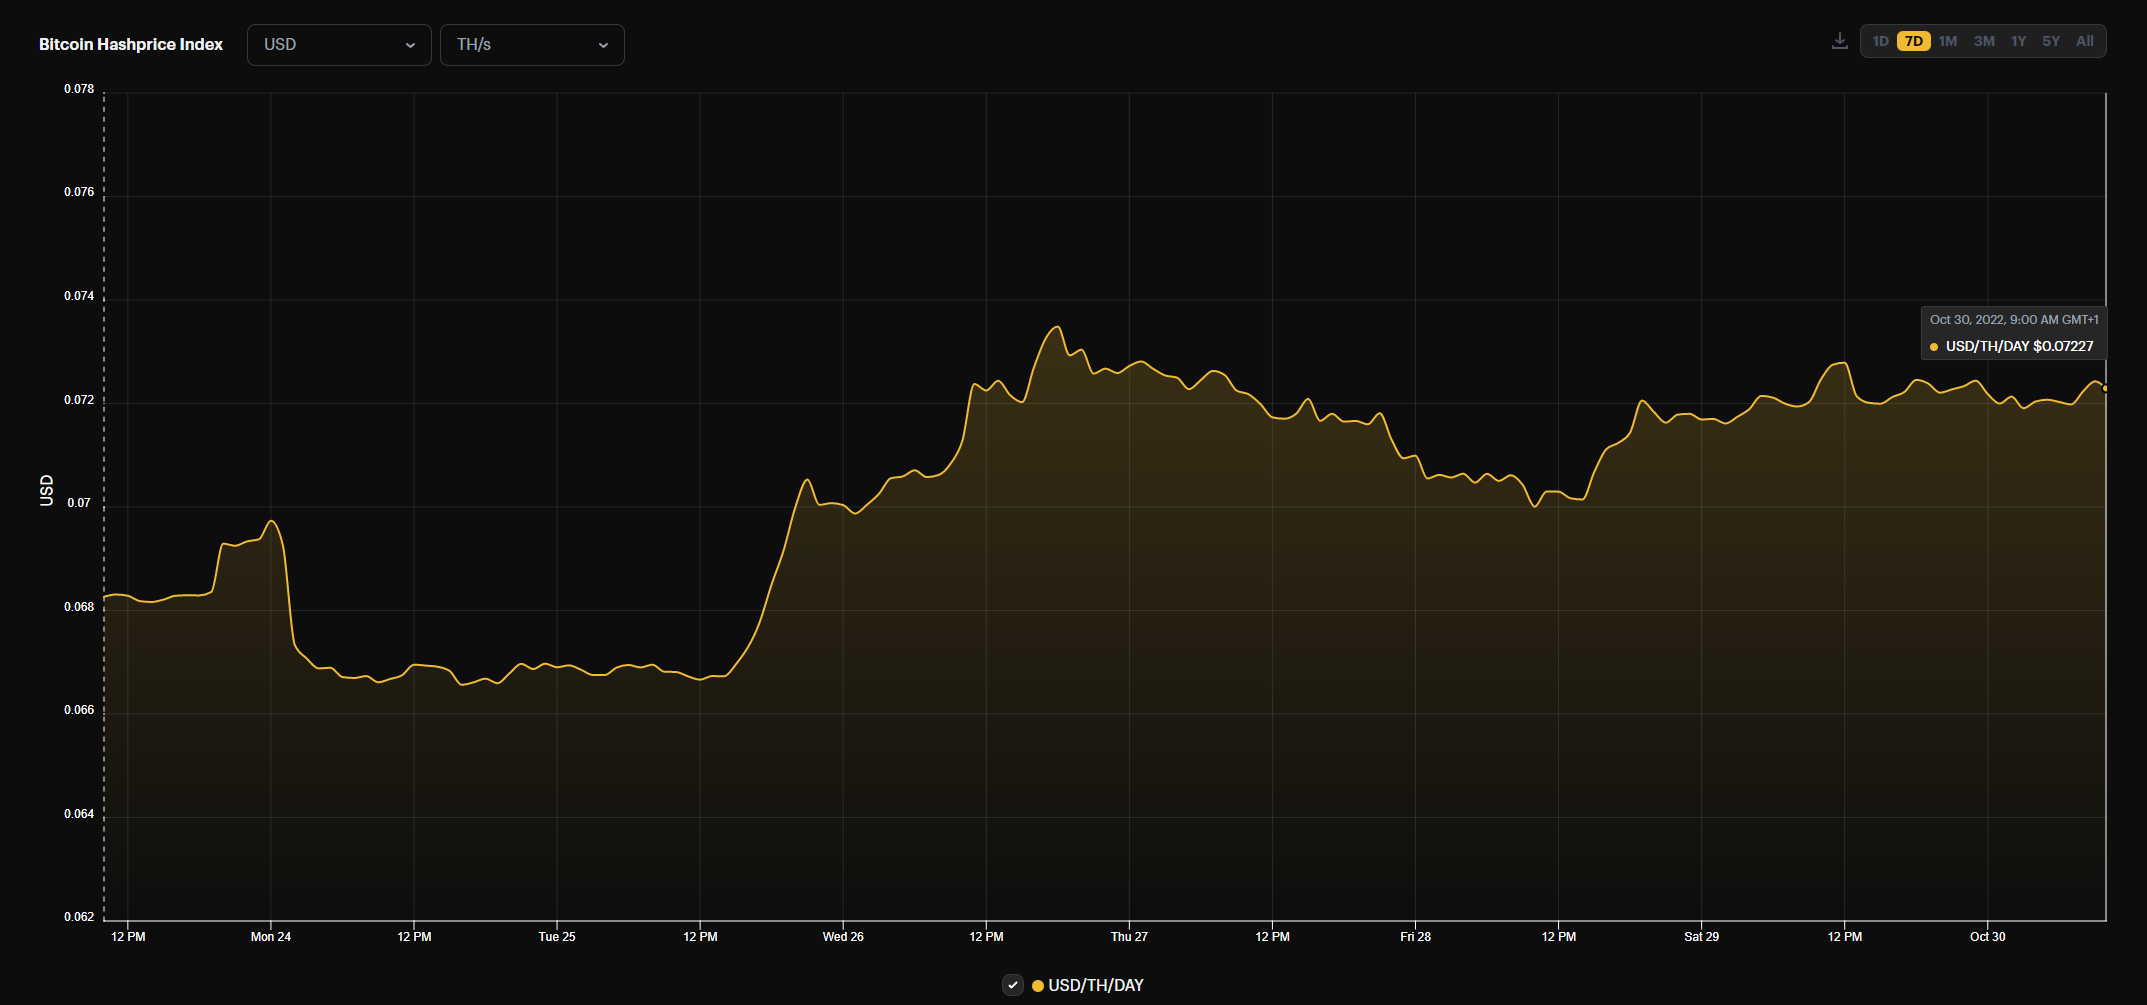2147x1005 pixels.
Task: Click the 0.064 y-axis label
Action: pyautogui.click(x=79, y=814)
